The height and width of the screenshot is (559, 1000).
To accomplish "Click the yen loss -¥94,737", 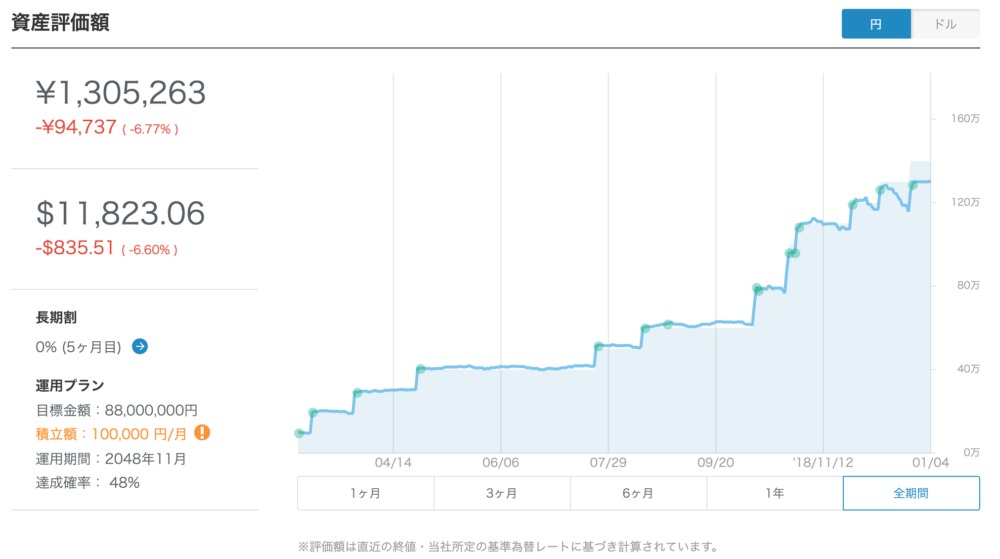I will (76, 127).
